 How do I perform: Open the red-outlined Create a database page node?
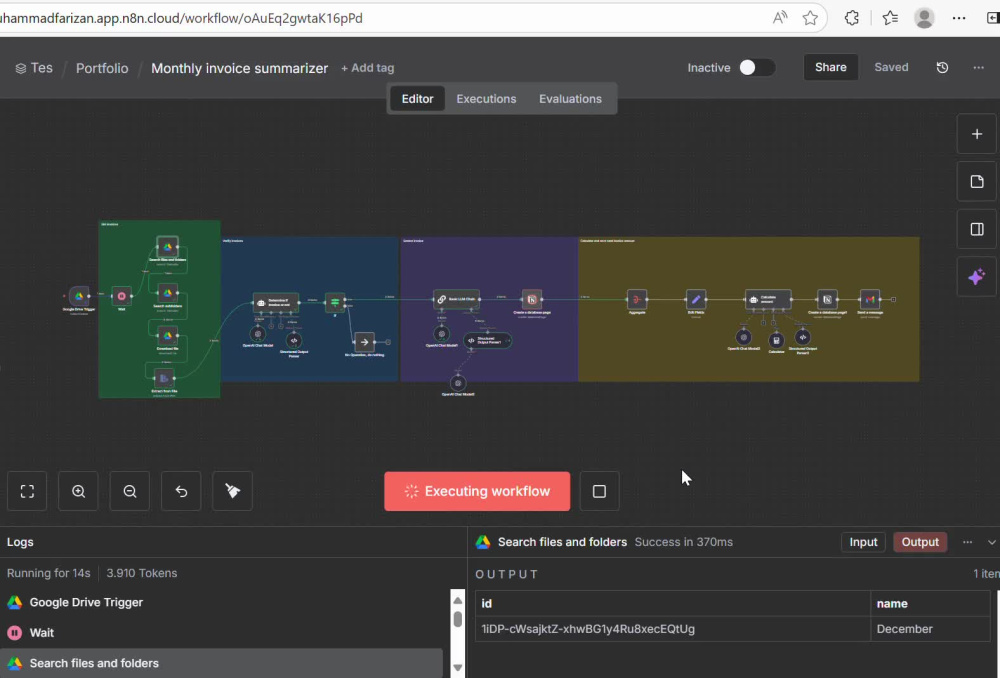(x=532, y=299)
